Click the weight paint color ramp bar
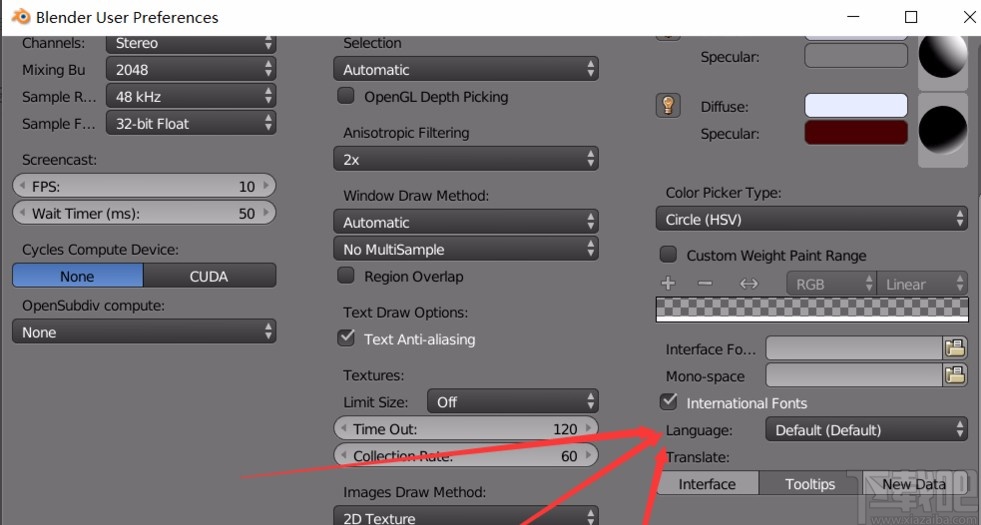The image size is (981, 525). [x=811, y=310]
